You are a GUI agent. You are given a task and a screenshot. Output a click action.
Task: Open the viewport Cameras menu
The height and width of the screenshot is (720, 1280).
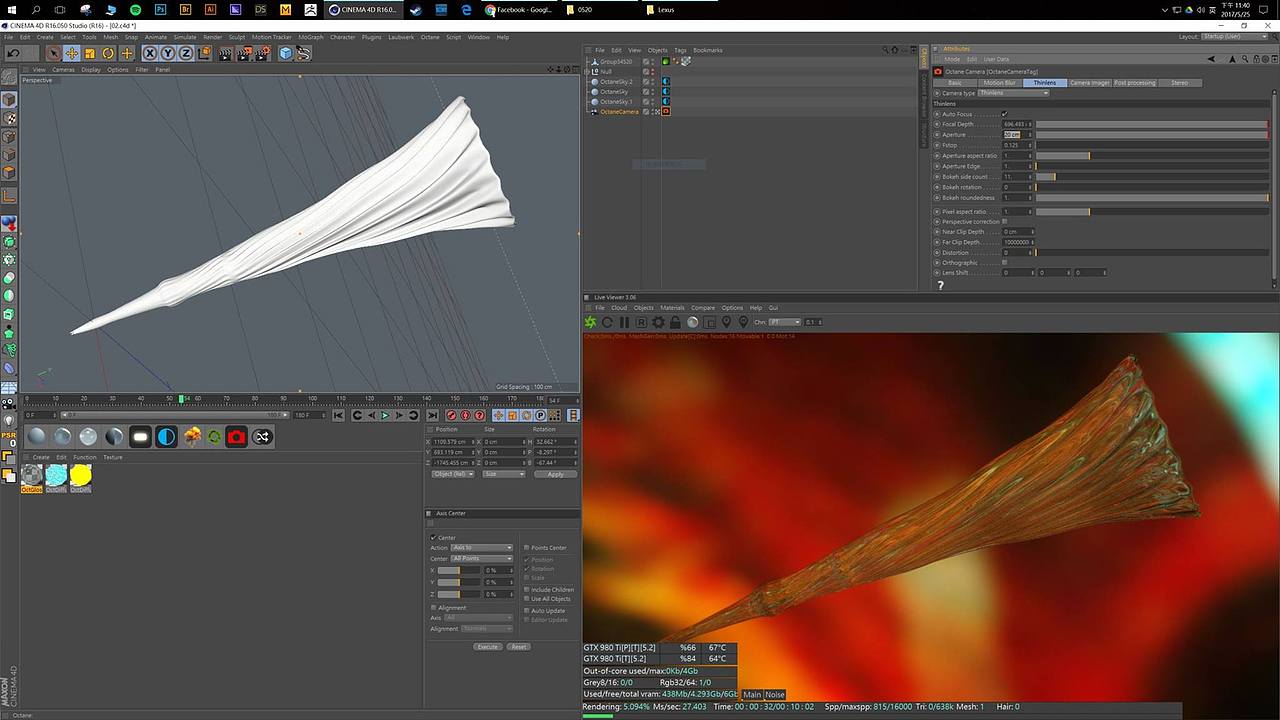(63, 70)
